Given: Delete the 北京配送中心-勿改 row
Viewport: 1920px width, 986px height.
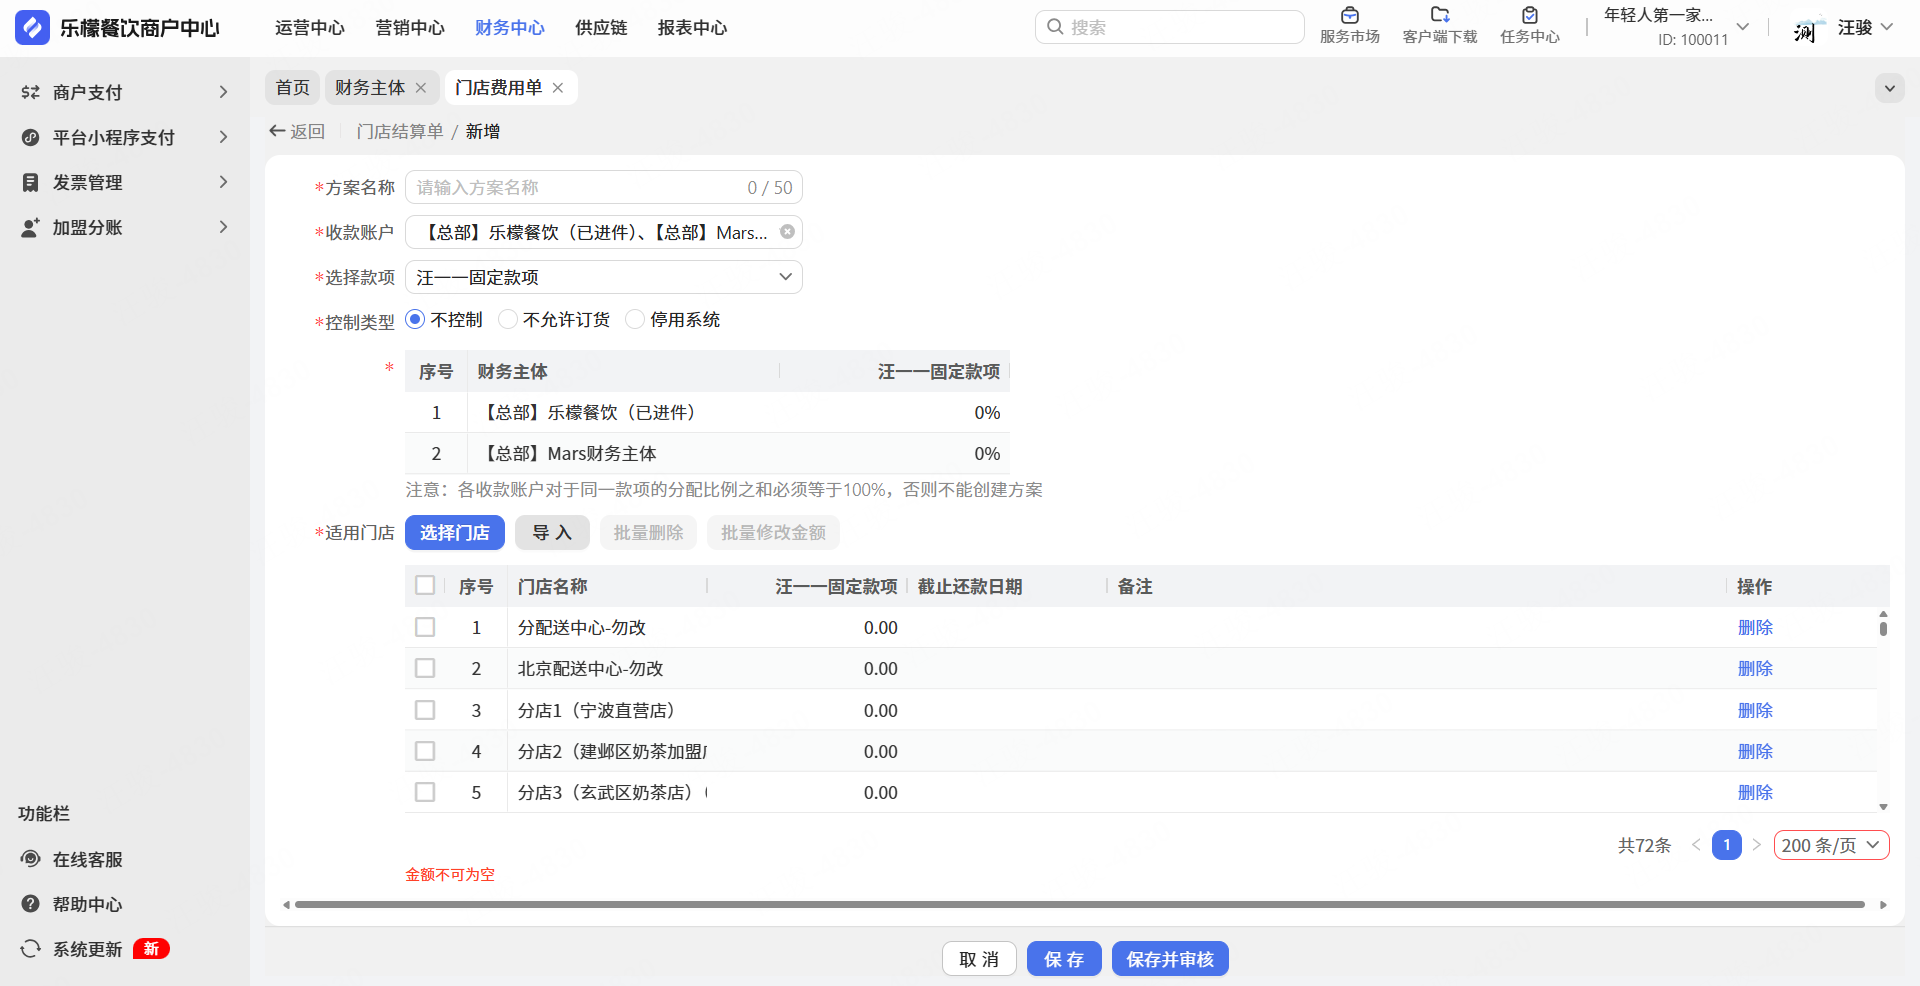Looking at the screenshot, I should pos(1754,669).
